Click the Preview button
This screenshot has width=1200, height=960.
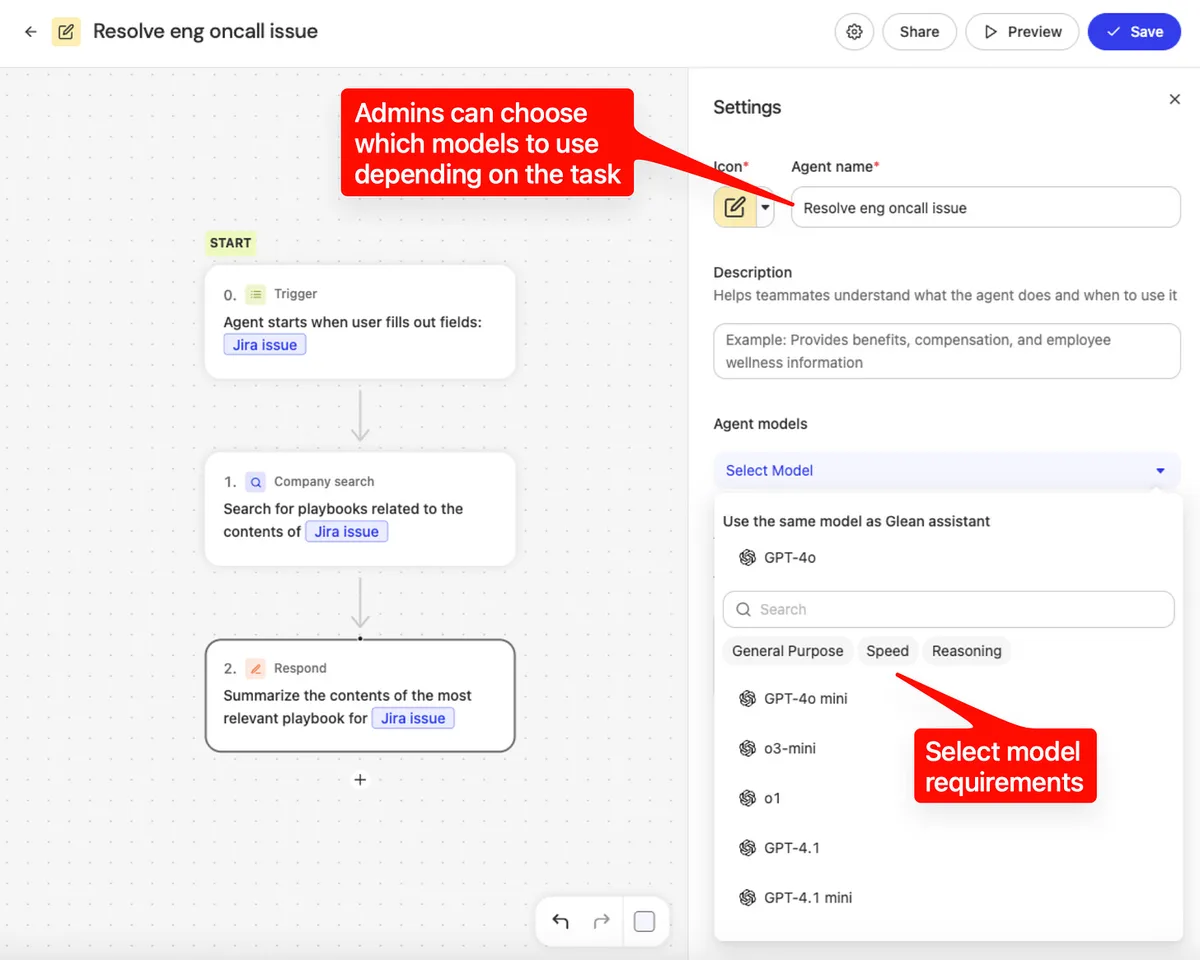[x=1022, y=32]
